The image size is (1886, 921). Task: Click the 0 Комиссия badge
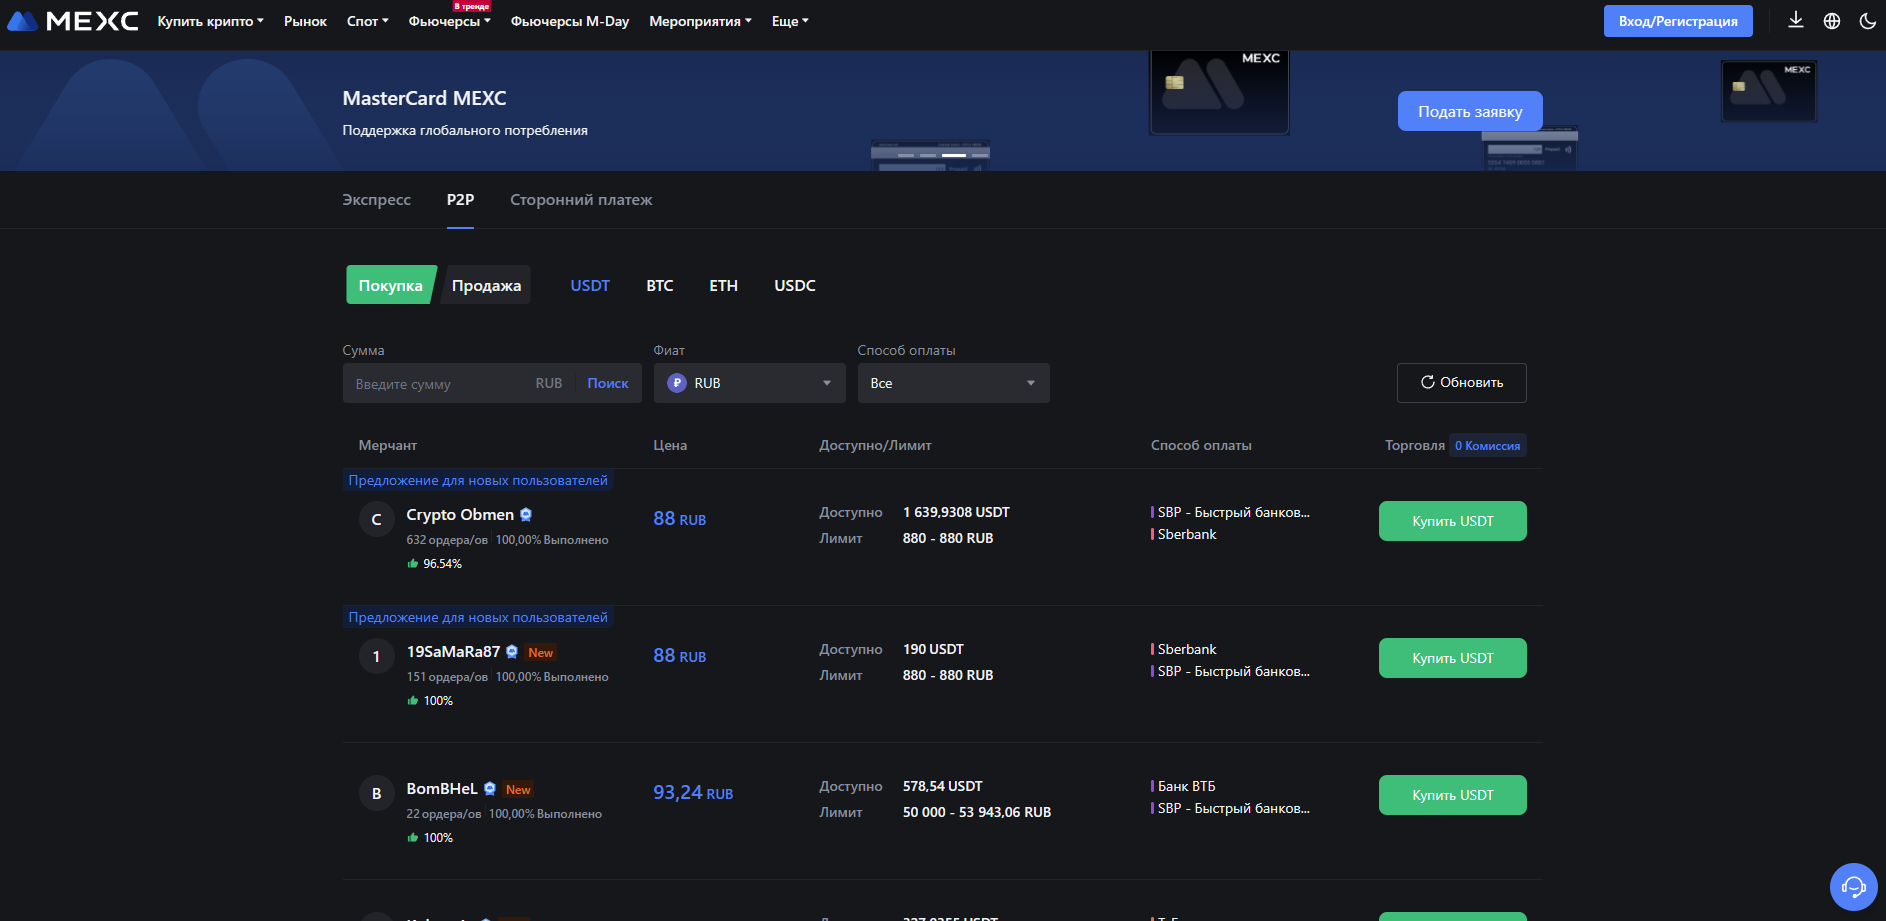pos(1488,446)
